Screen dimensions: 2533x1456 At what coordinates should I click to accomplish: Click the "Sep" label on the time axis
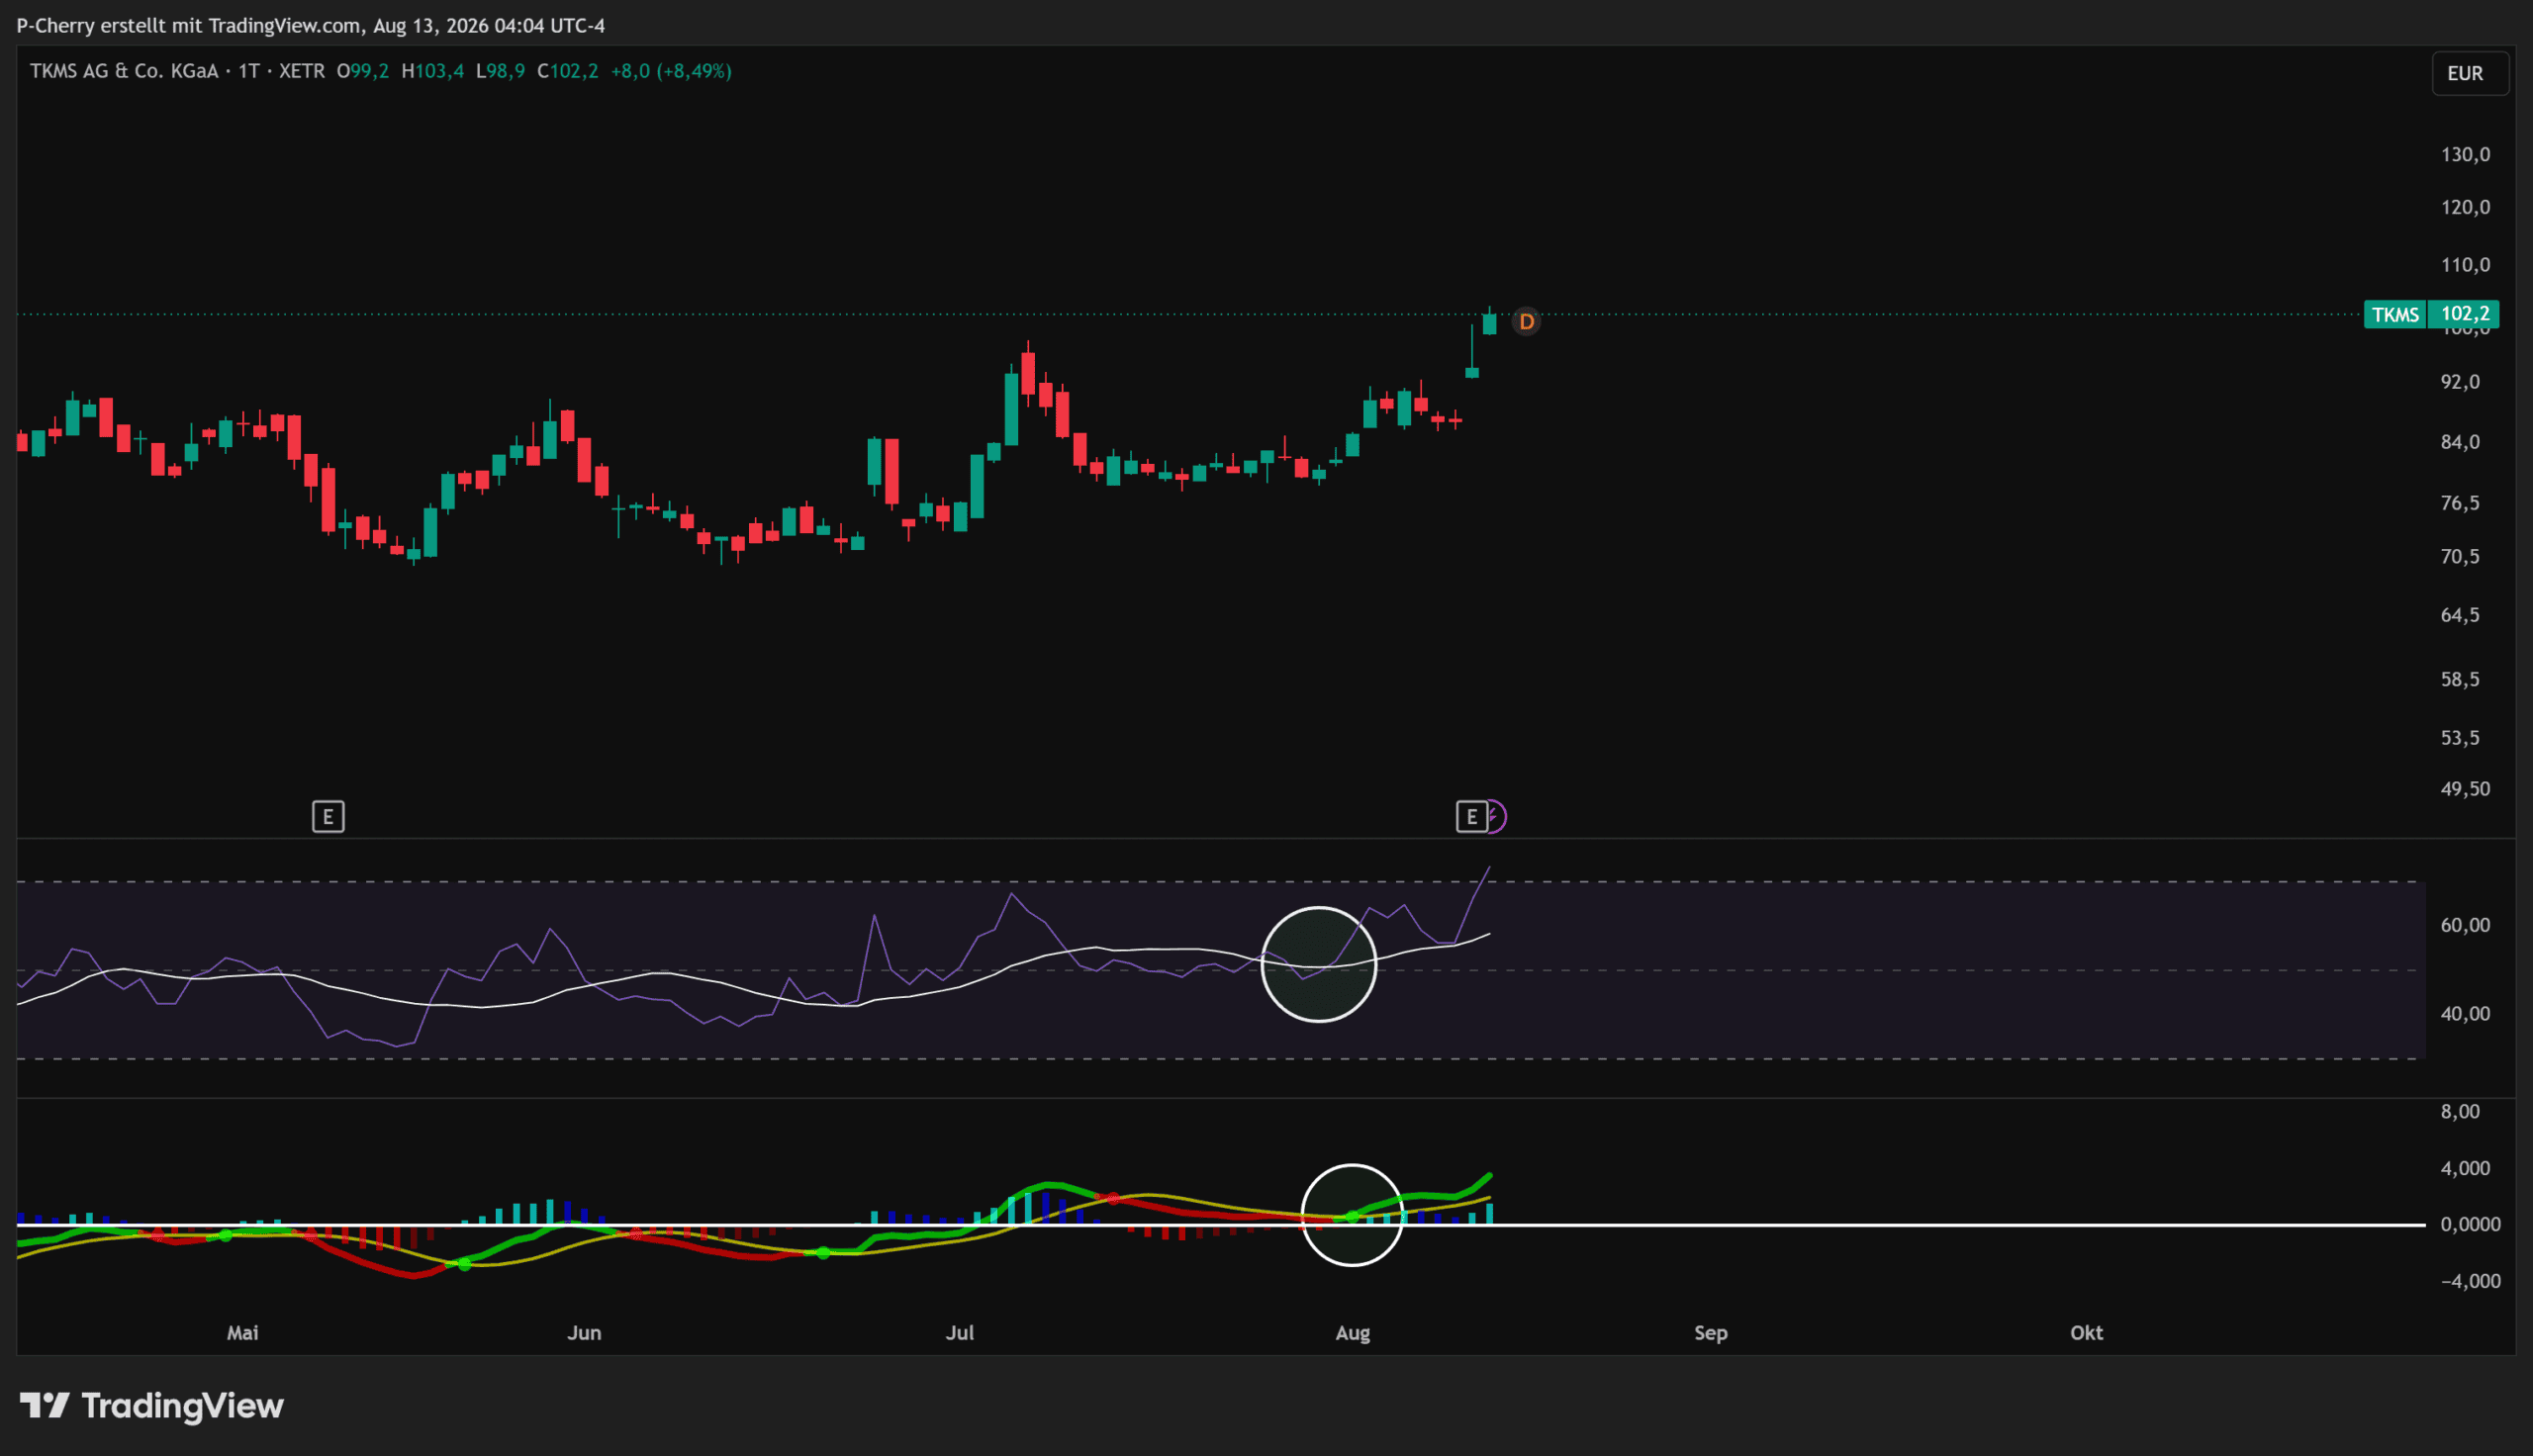click(1711, 1333)
